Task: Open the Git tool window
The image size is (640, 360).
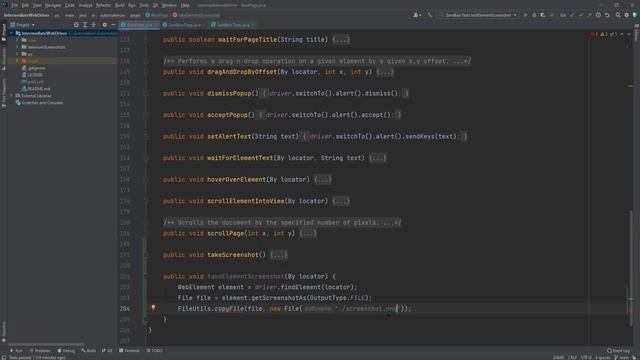Action: (x=107, y=351)
